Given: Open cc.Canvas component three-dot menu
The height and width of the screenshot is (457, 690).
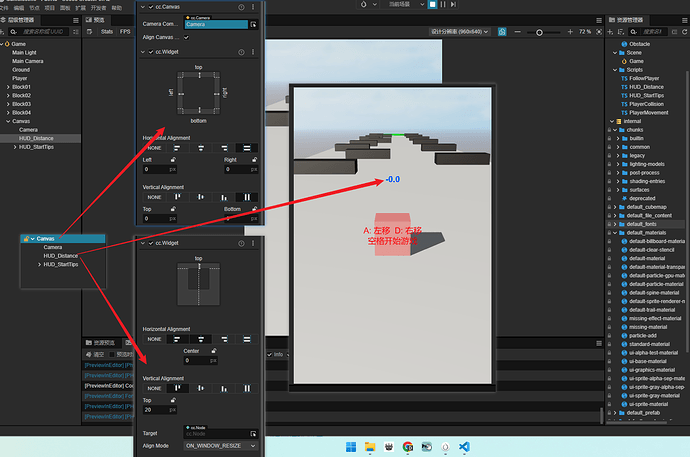Looking at the screenshot, I should 253,7.
